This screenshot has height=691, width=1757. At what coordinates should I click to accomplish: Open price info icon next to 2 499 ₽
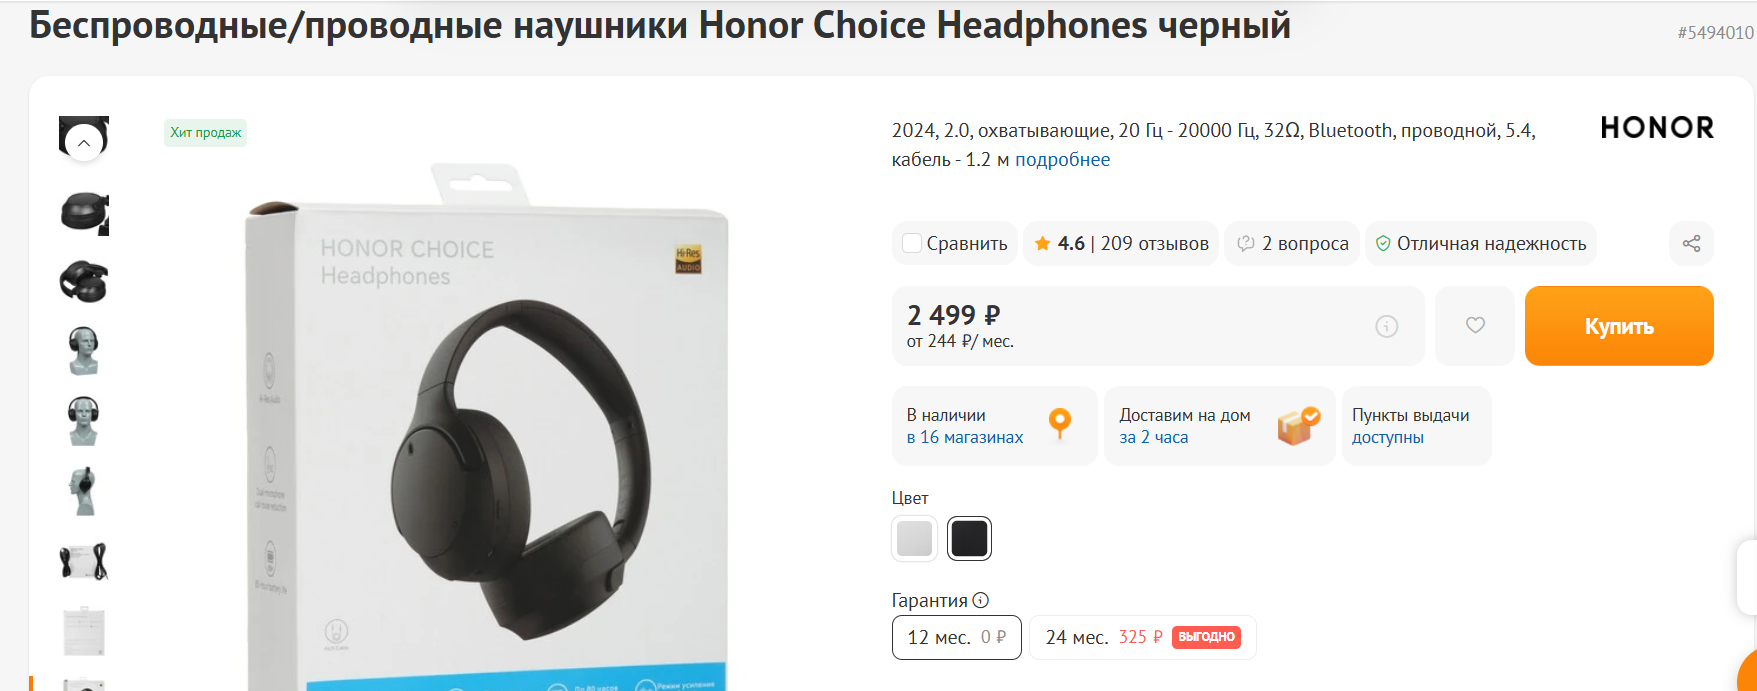pyautogui.click(x=1386, y=326)
